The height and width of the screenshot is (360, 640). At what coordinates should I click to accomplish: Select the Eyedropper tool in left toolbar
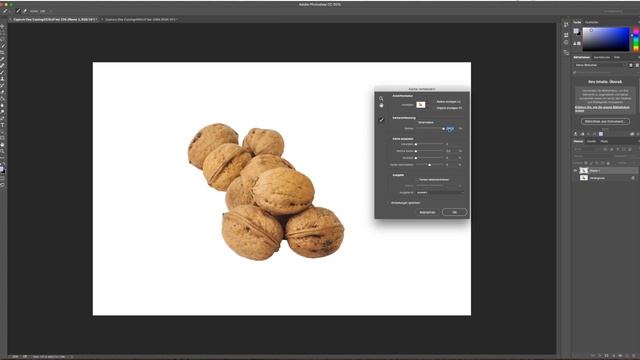2,59
